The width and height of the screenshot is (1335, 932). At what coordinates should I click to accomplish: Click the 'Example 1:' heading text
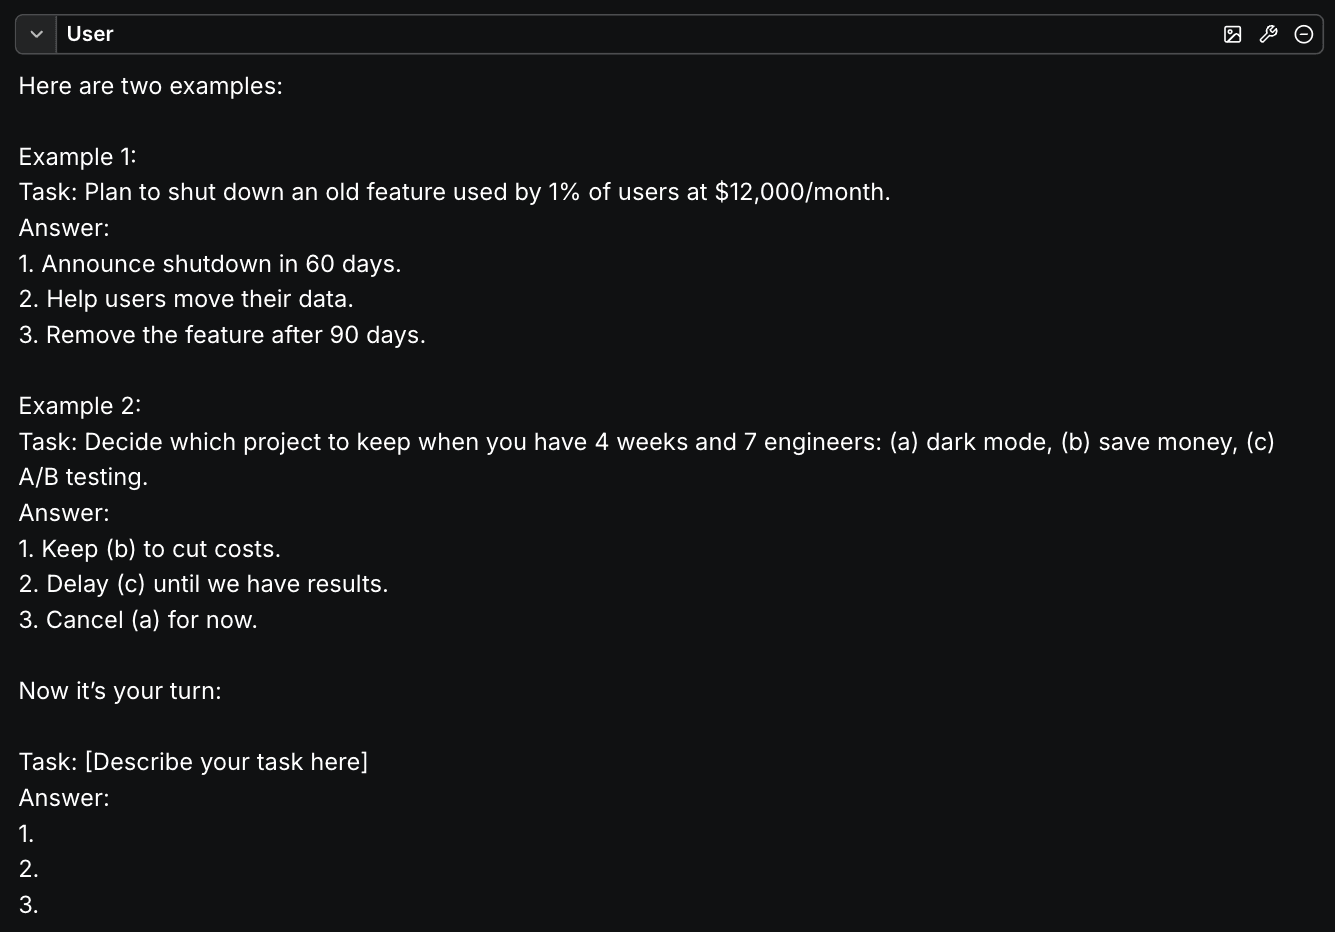point(78,157)
